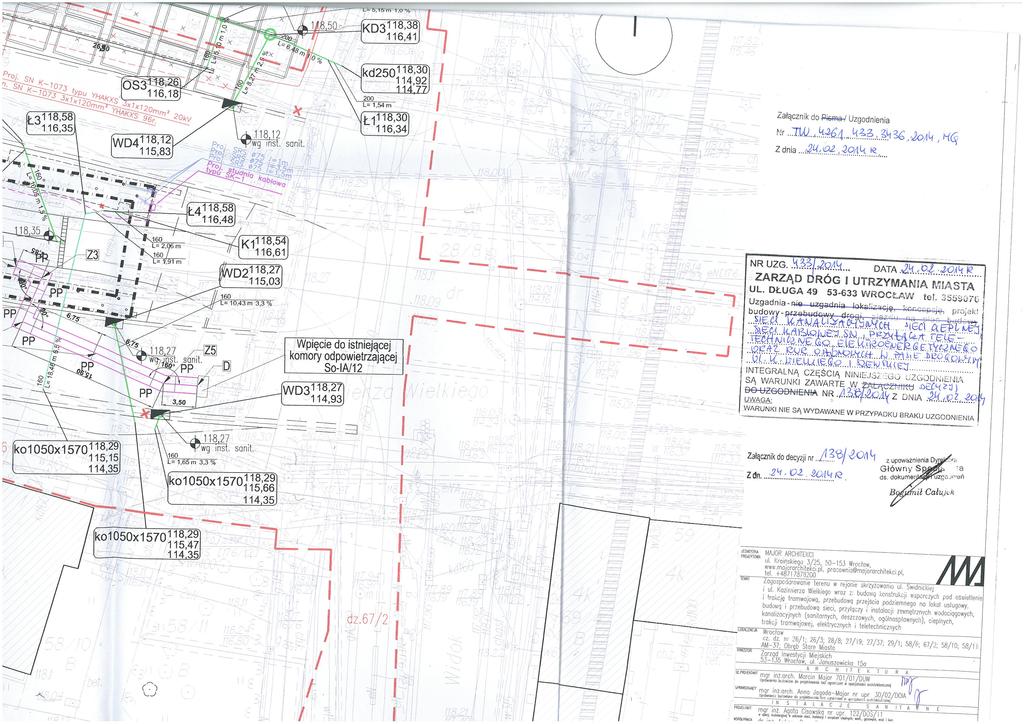Viewport: 1024px width, 724px height.
Task: Click the MA logo in title block
Action: tap(960, 571)
